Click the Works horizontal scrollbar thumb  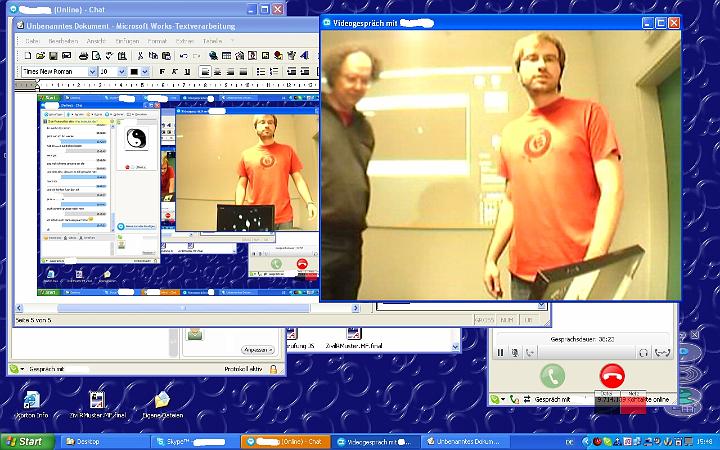[x=183, y=308]
